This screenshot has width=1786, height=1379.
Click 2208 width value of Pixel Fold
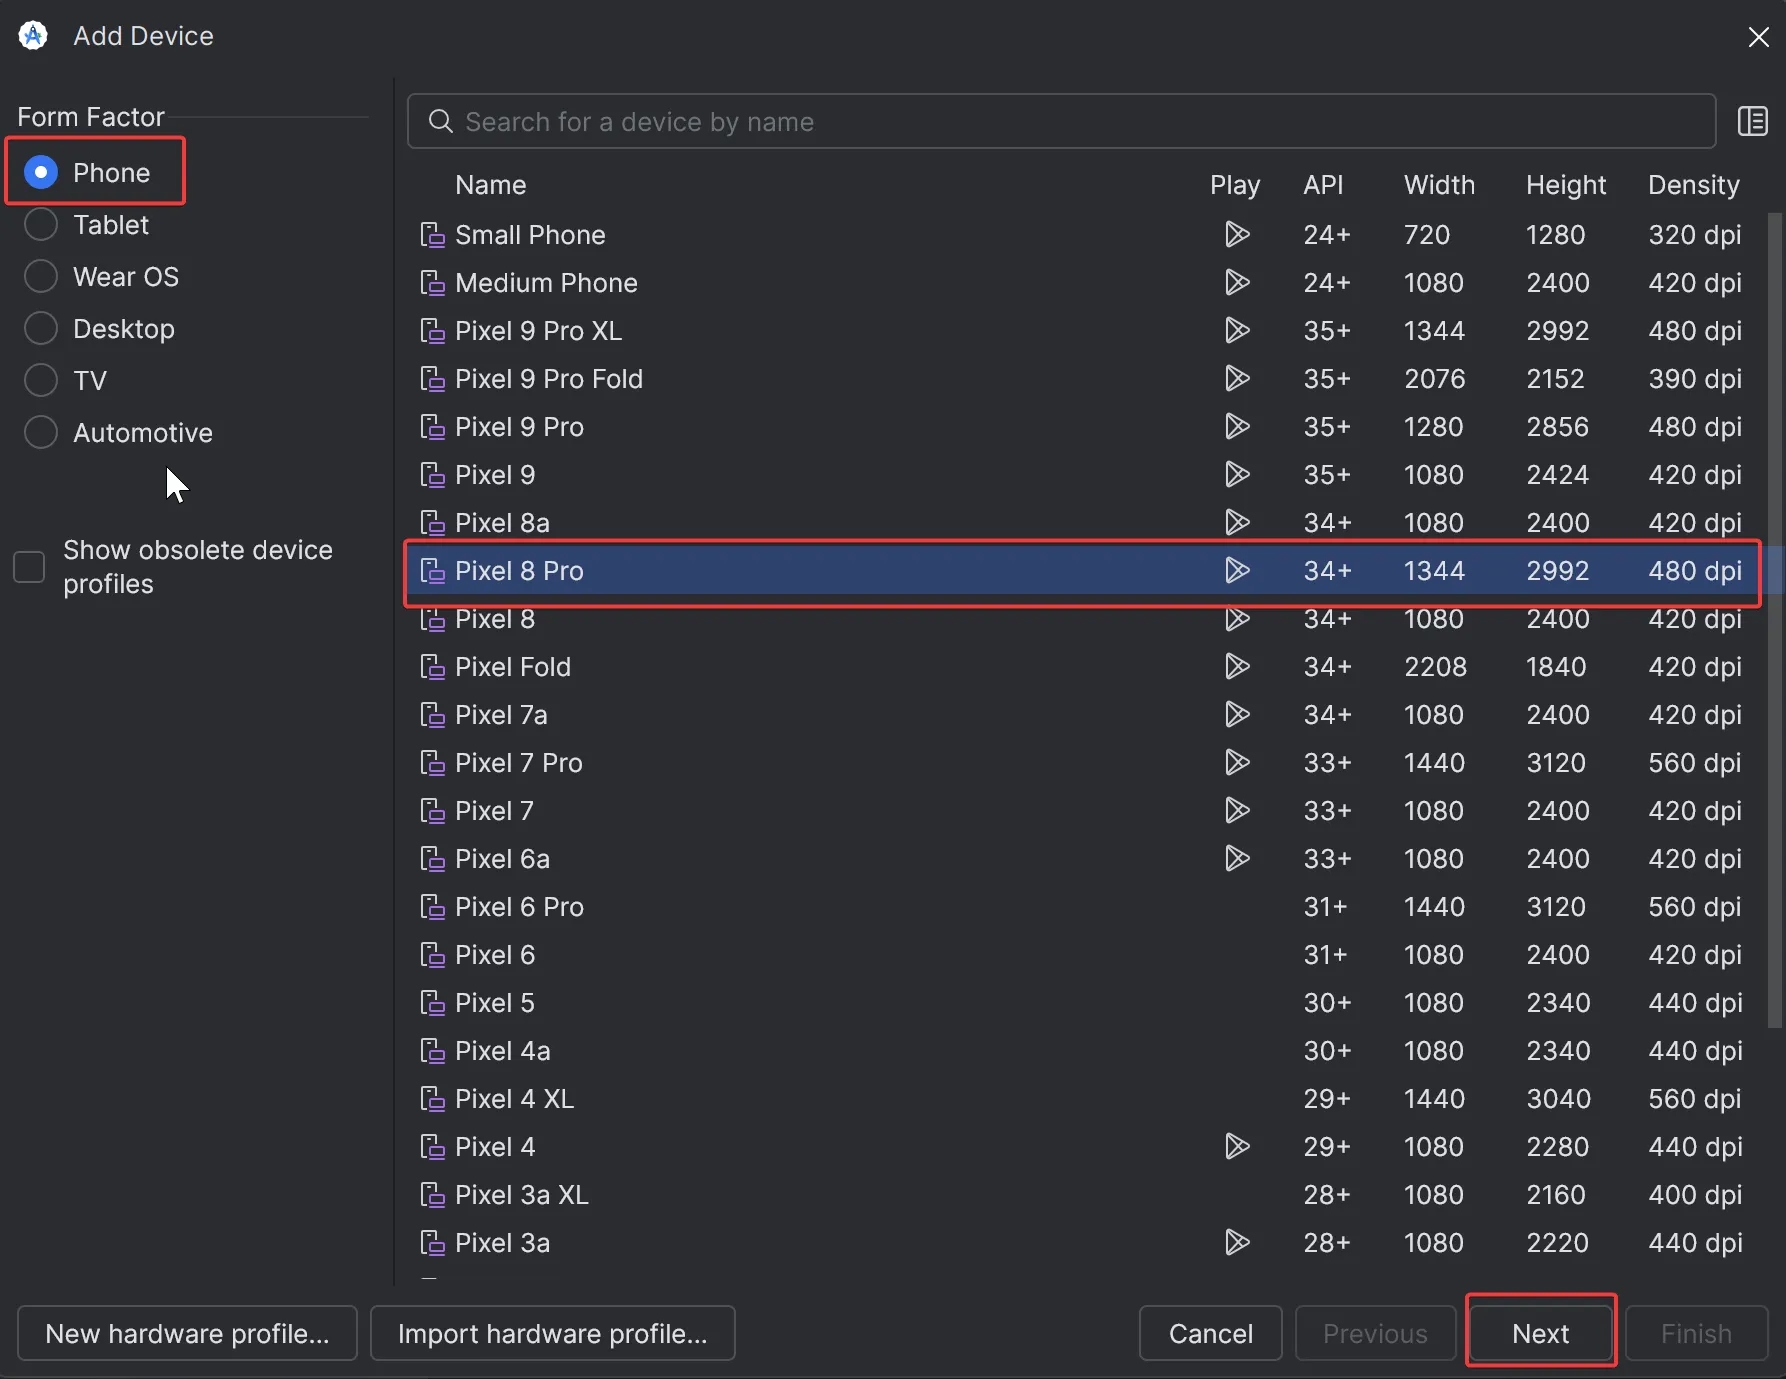(x=1435, y=667)
